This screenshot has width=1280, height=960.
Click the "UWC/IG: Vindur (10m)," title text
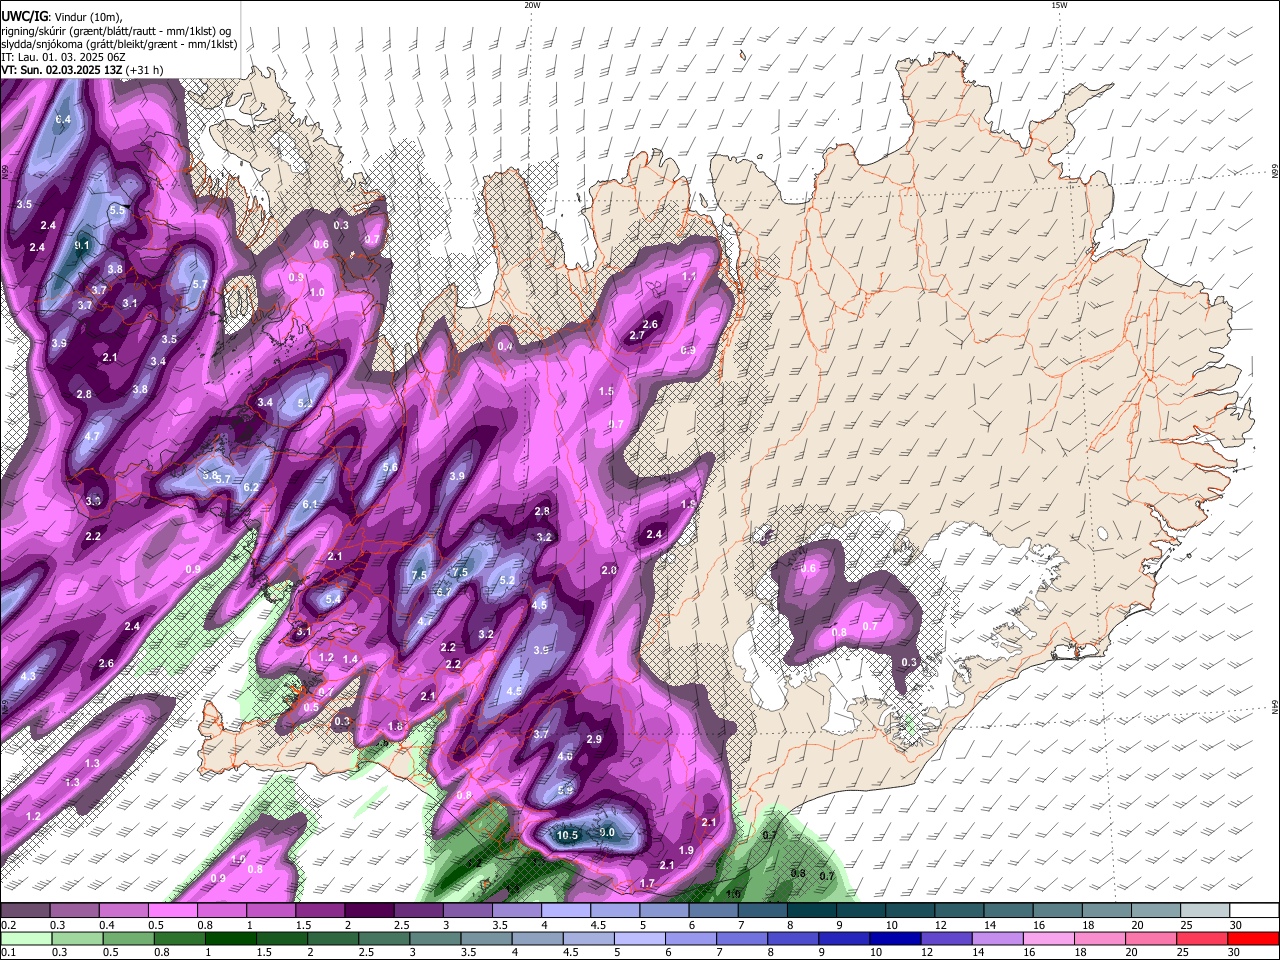pyautogui.click(x=63, y=17)
